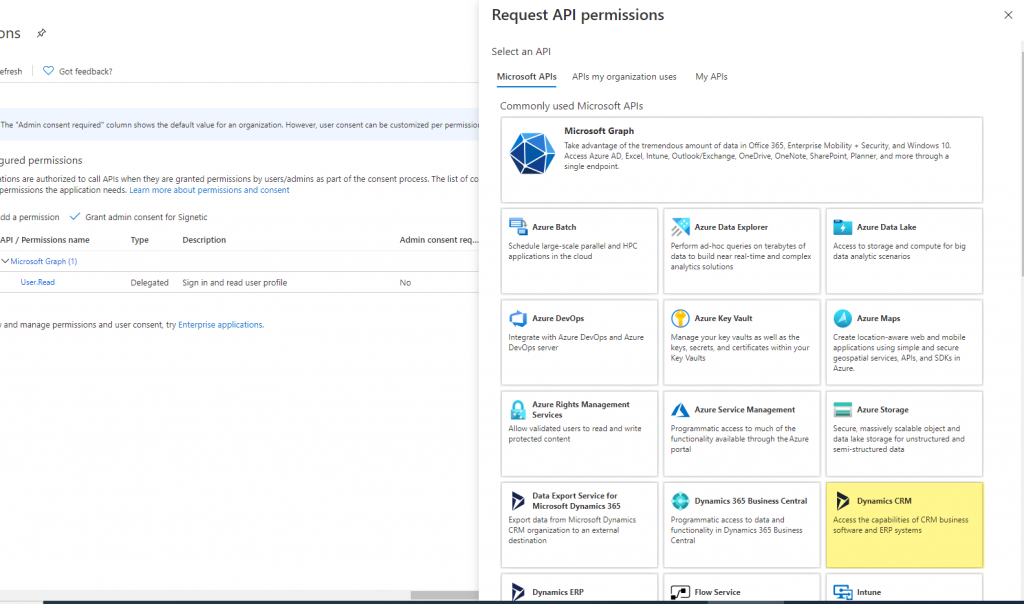Viewport: 1024px width, 604px height.
Task: Click the Azure DevOps icon
Action: pos(518,318)
